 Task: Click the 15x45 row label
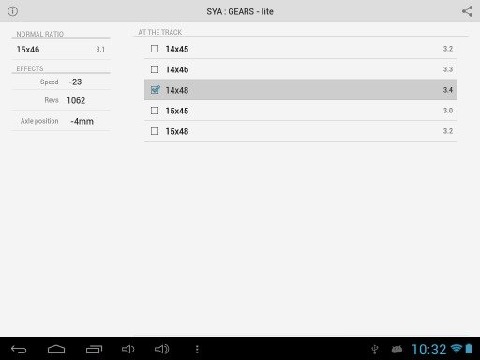177,111
